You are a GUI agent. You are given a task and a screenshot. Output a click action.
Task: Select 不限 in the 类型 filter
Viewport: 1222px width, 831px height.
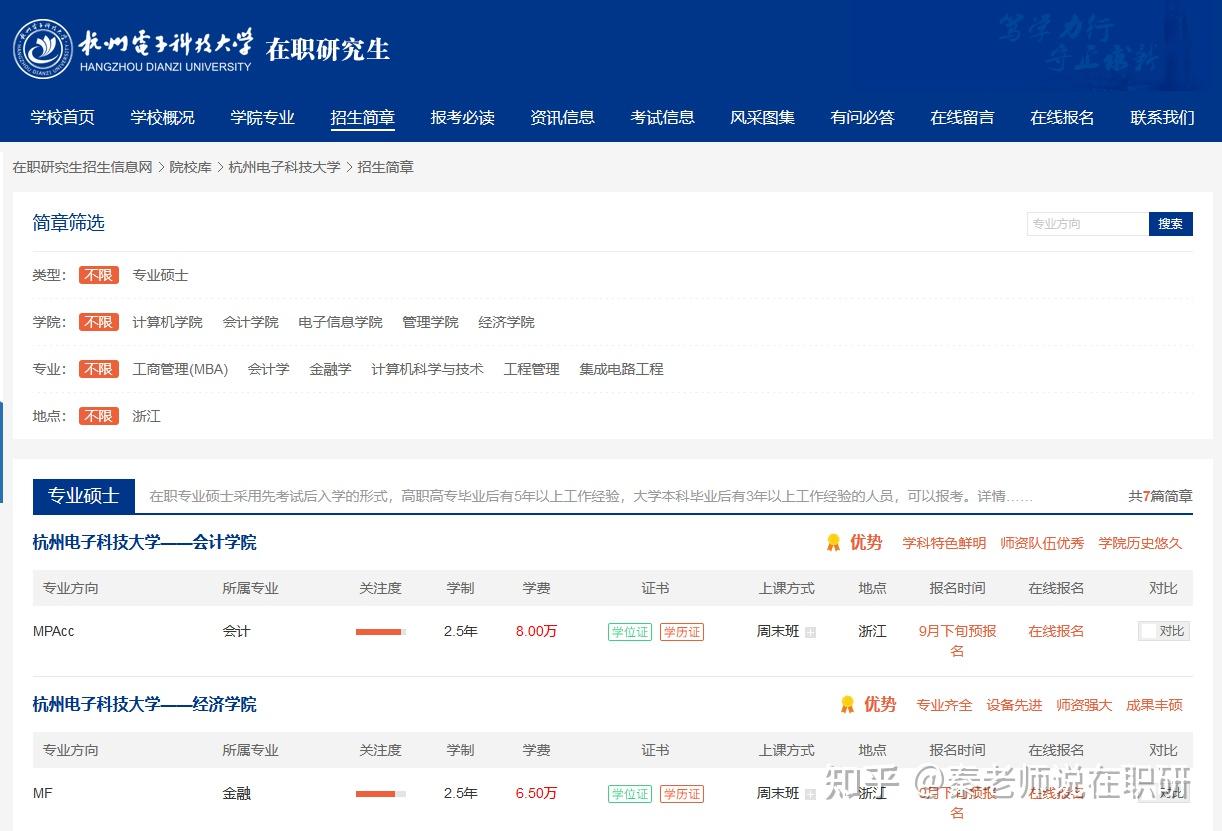point(99,275)
